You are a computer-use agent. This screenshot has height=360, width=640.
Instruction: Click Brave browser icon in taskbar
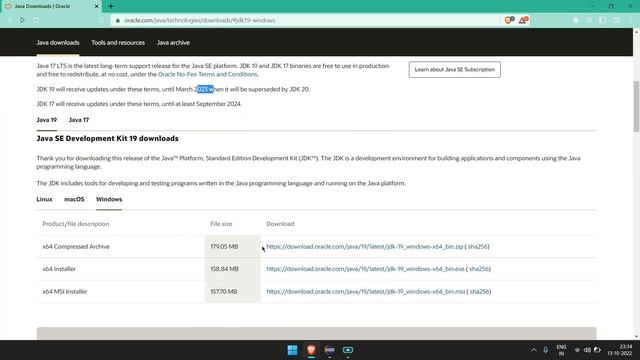point(311,350)
